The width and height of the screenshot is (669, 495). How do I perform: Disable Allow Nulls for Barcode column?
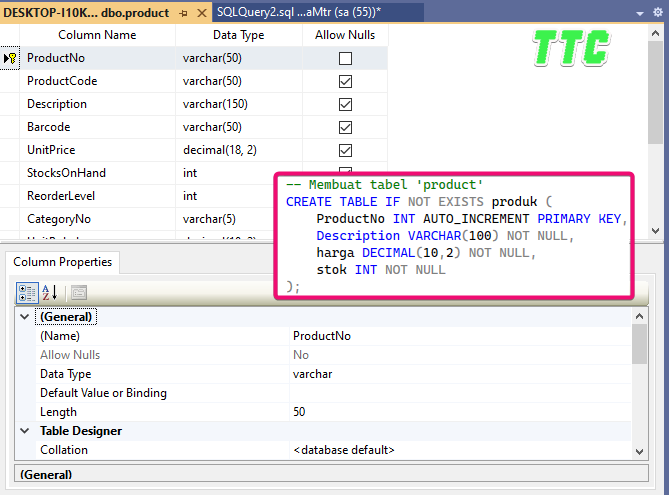345,127
